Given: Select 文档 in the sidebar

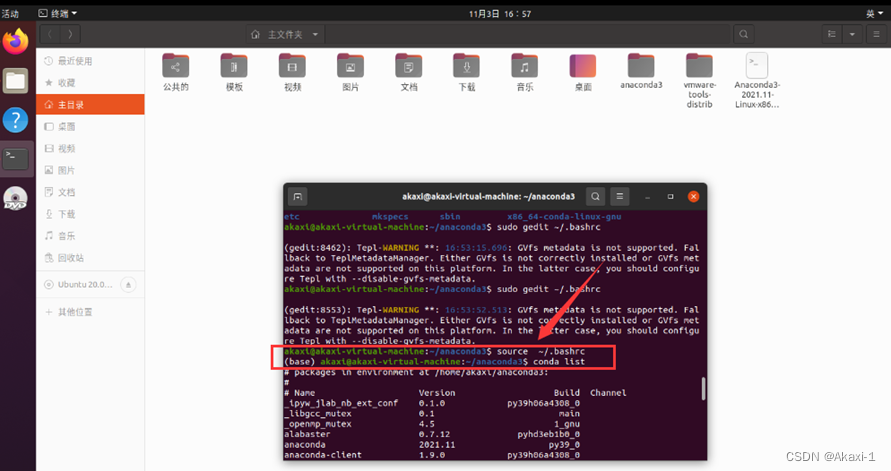Looking at the screenshot, I should [x=90, y=192].
